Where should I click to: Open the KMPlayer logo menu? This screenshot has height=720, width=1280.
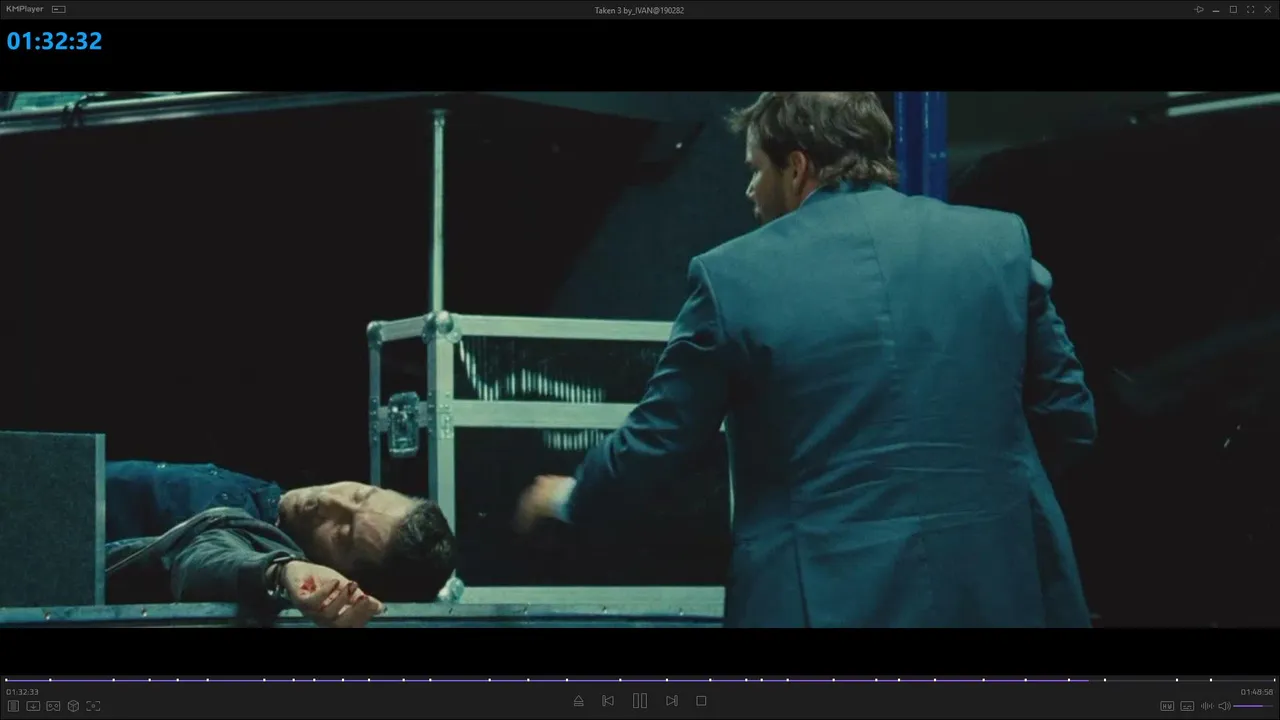coord(25,9)
